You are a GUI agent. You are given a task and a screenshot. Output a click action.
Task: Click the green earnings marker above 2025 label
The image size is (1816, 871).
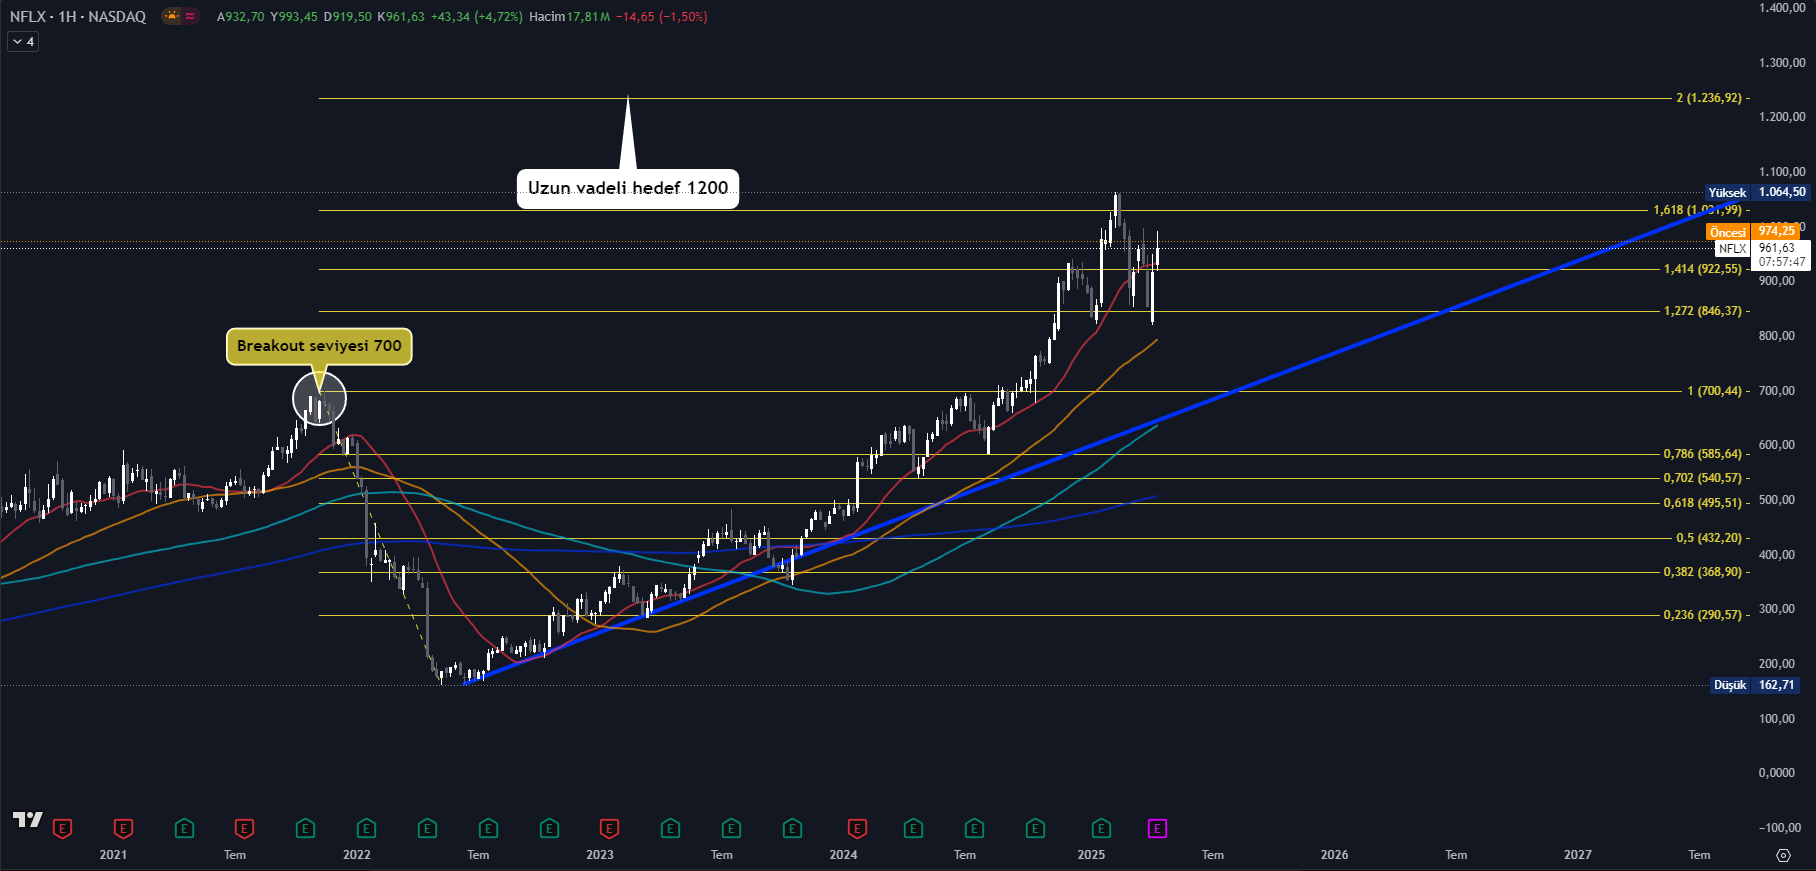pyautogui.click(x=1101, y=828)
